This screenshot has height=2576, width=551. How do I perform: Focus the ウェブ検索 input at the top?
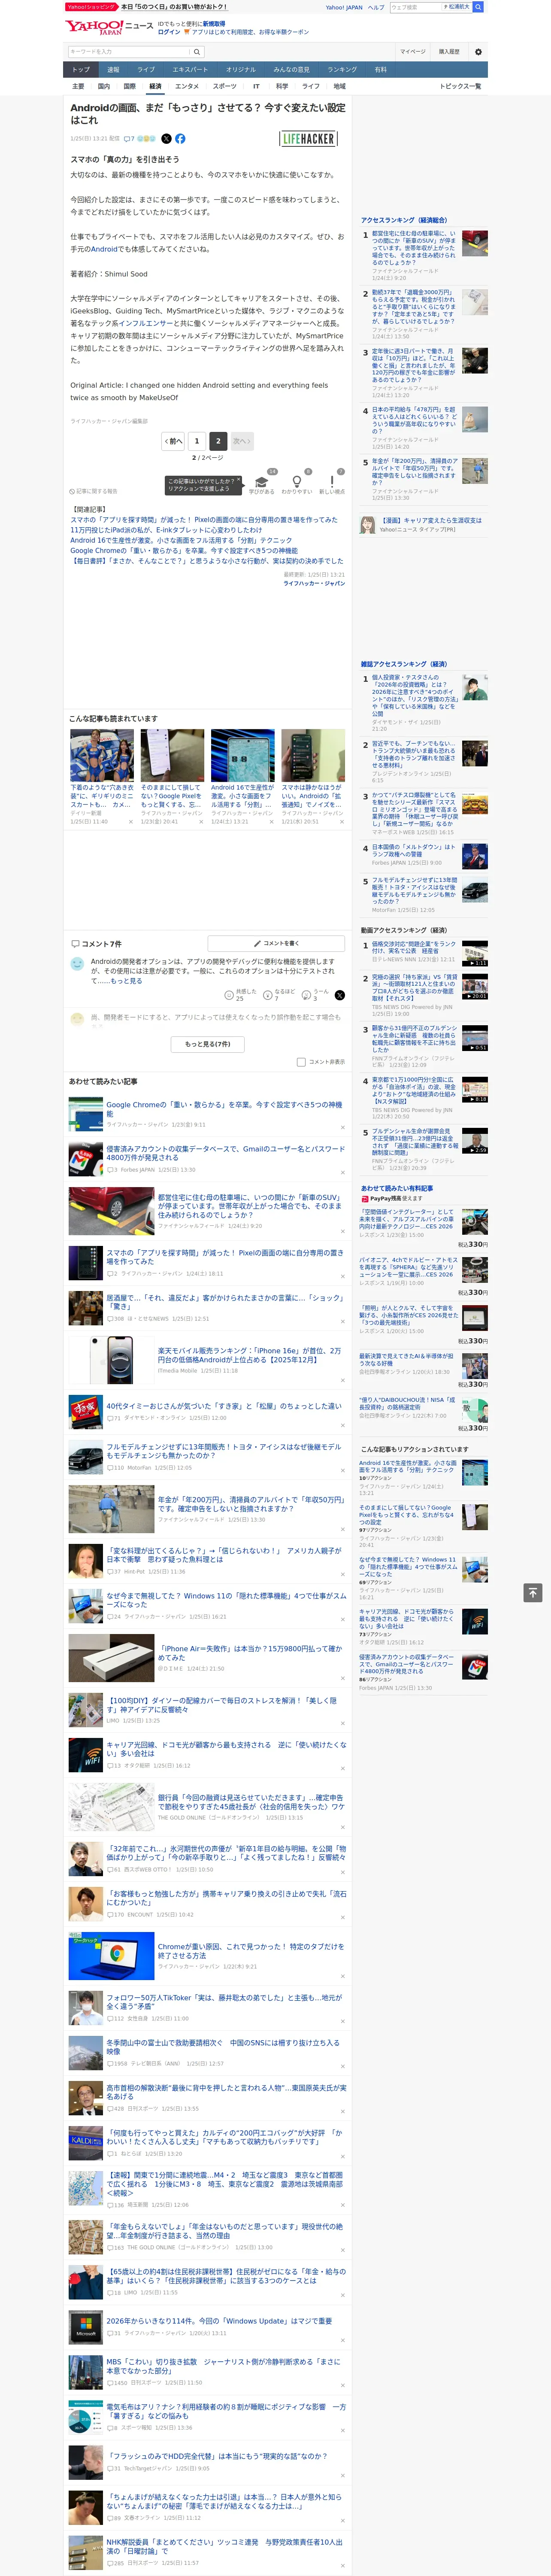pyautogui.click(x=415, y=7)
